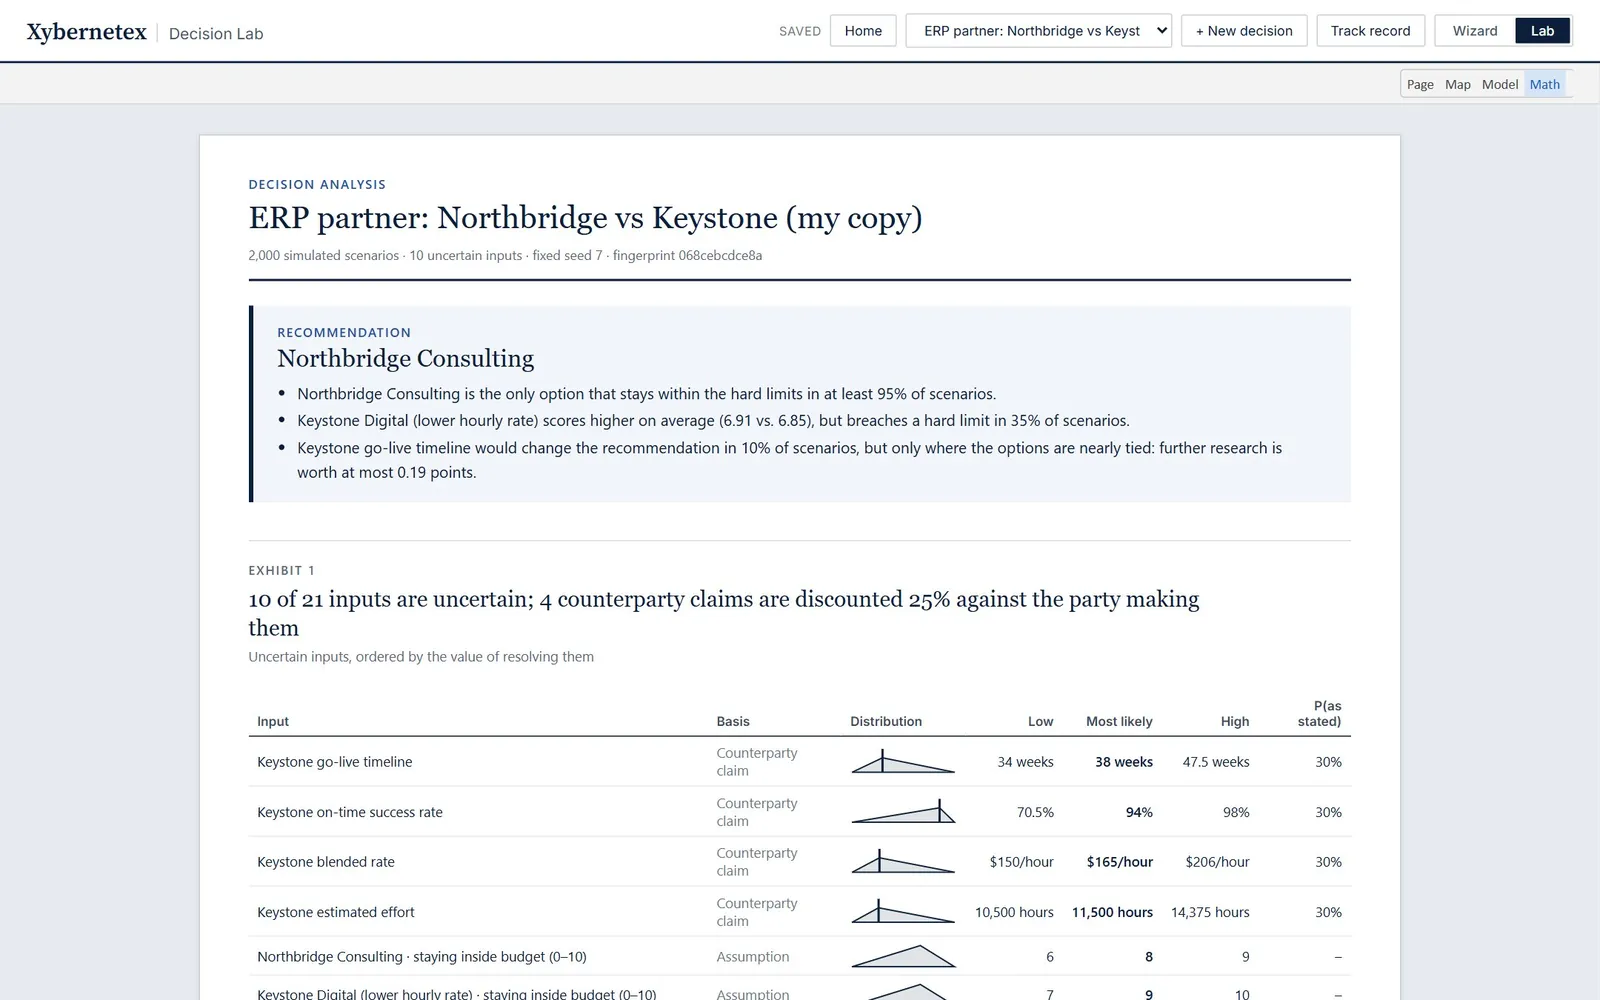Click the '11,500 hours' most likely value
The width and height of the screenshot is (1600, 1000).
1112,912
